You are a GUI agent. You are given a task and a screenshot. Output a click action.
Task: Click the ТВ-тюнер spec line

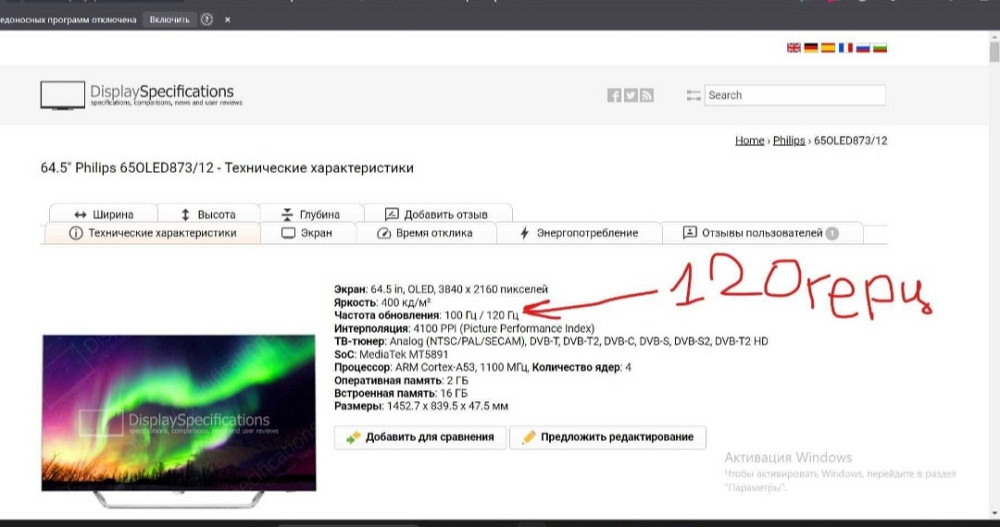point(551,341)
